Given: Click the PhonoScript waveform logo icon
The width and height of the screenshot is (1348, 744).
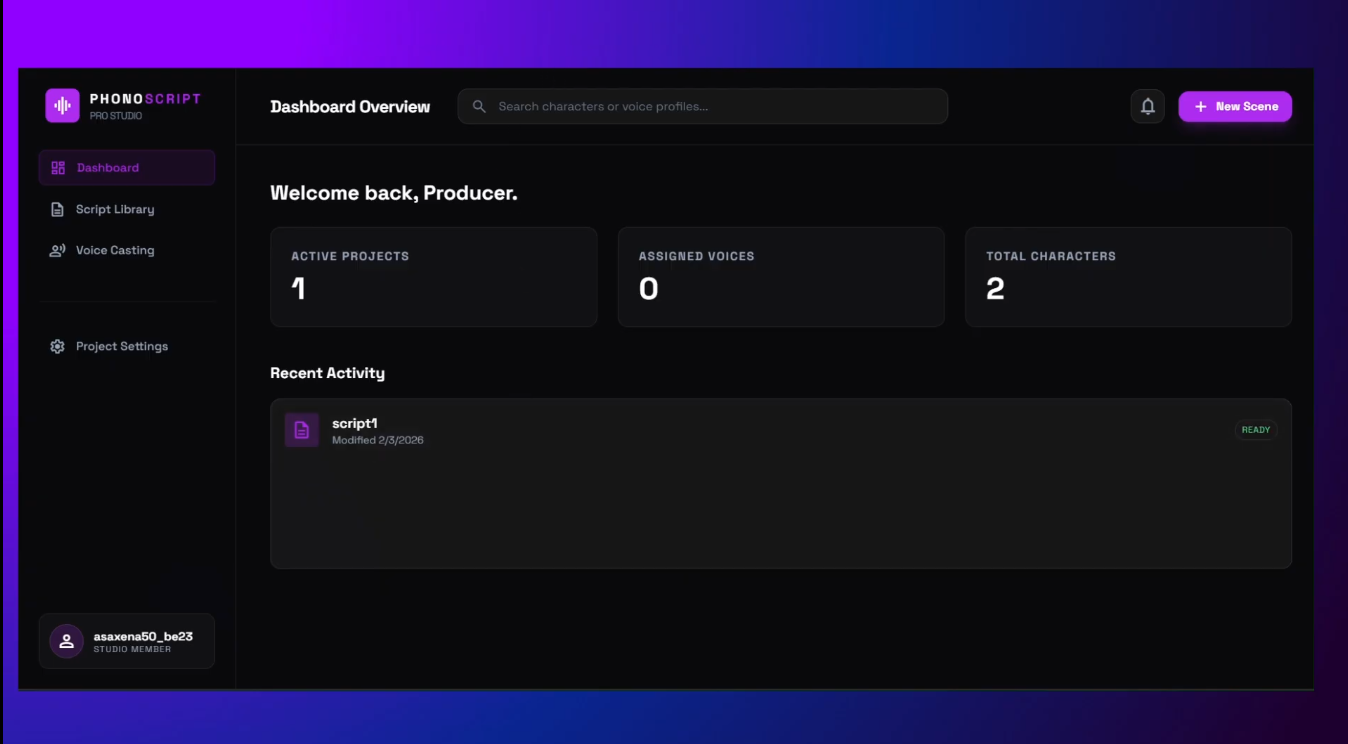Looking at the screenshot, I should (62, 106).
